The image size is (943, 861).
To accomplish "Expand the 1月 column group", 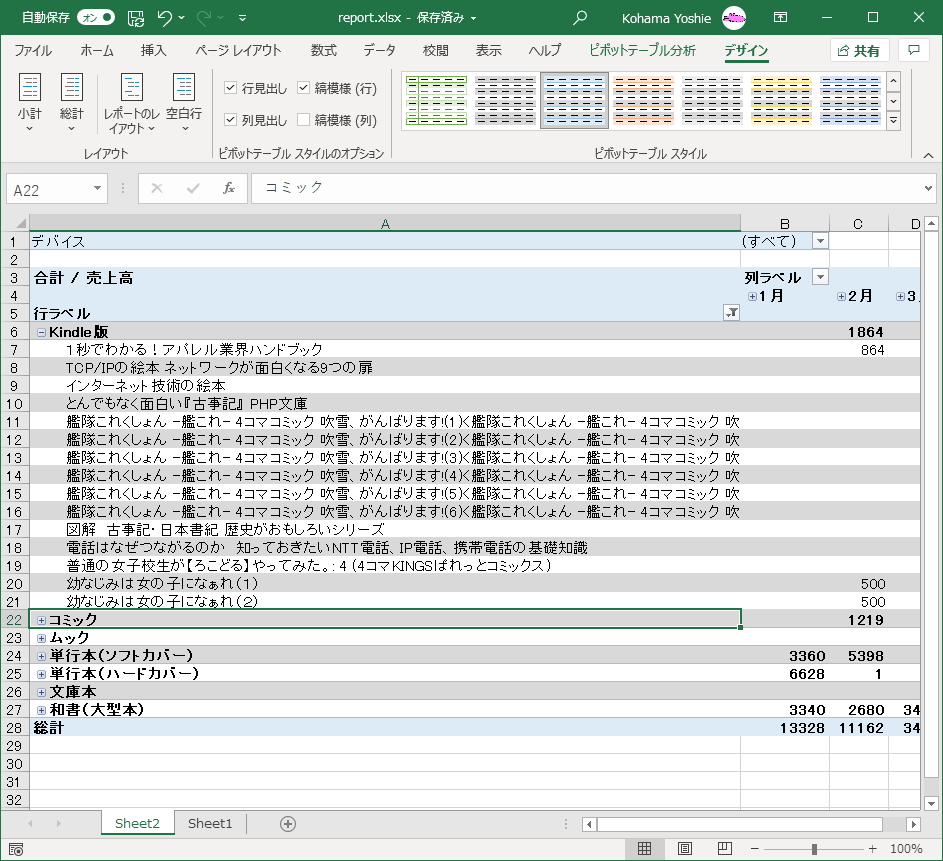I will point(752,296).
